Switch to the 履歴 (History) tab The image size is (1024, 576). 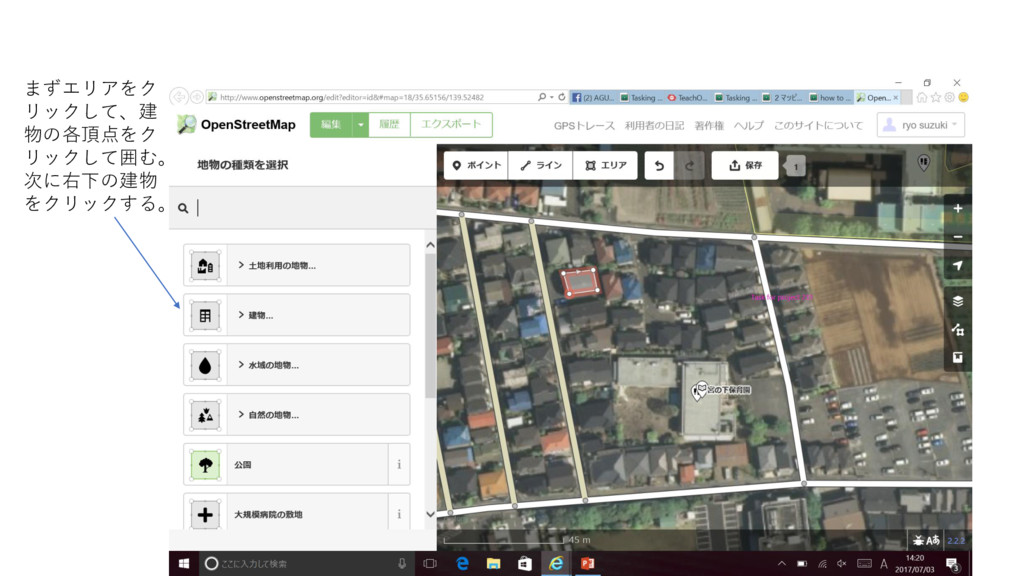tap(389, 125)
